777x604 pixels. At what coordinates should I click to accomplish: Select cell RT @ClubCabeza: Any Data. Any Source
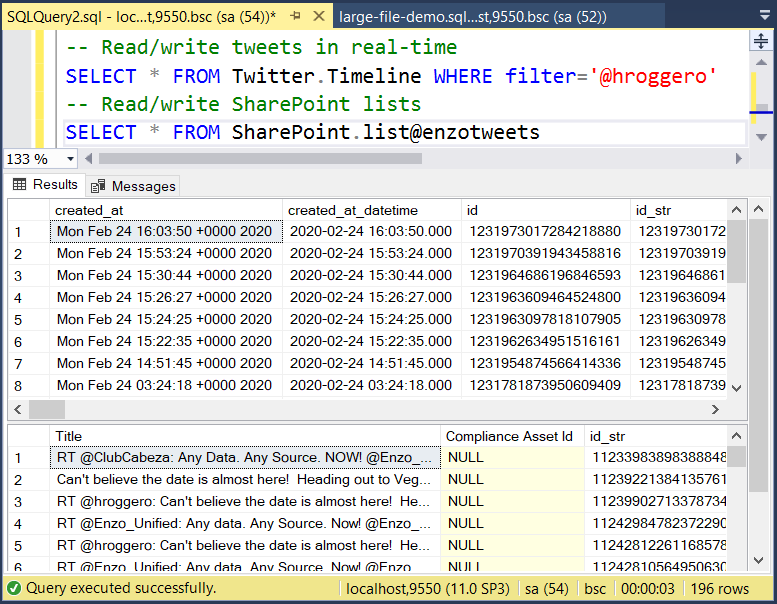[245, 457]
